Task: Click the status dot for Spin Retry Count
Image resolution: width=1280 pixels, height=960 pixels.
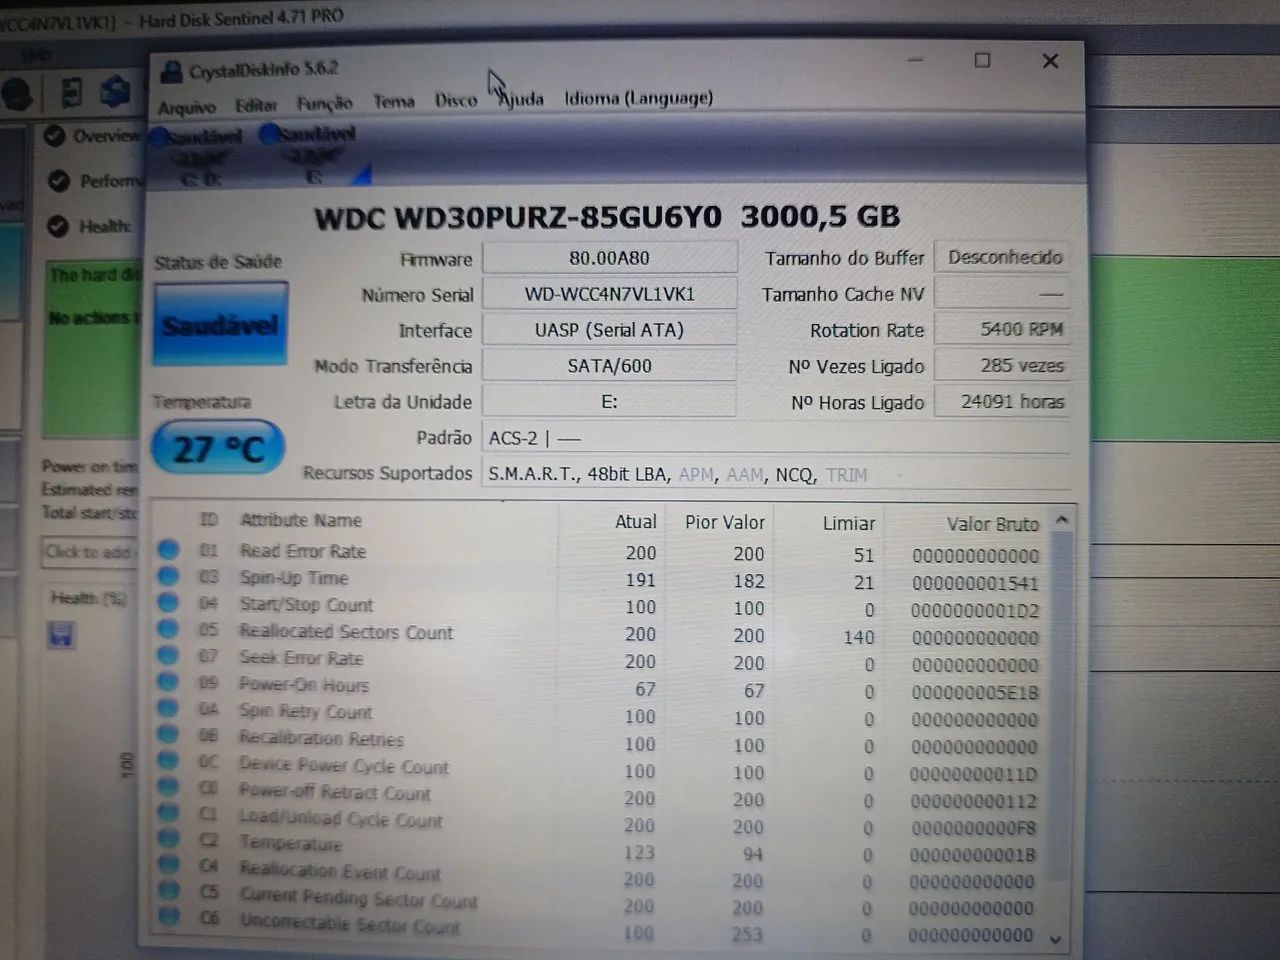Action: pos(168,709)
